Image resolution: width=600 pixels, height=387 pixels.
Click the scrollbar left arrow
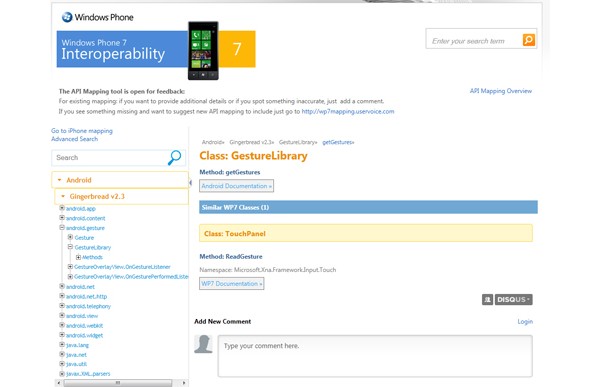click(59, 382)
